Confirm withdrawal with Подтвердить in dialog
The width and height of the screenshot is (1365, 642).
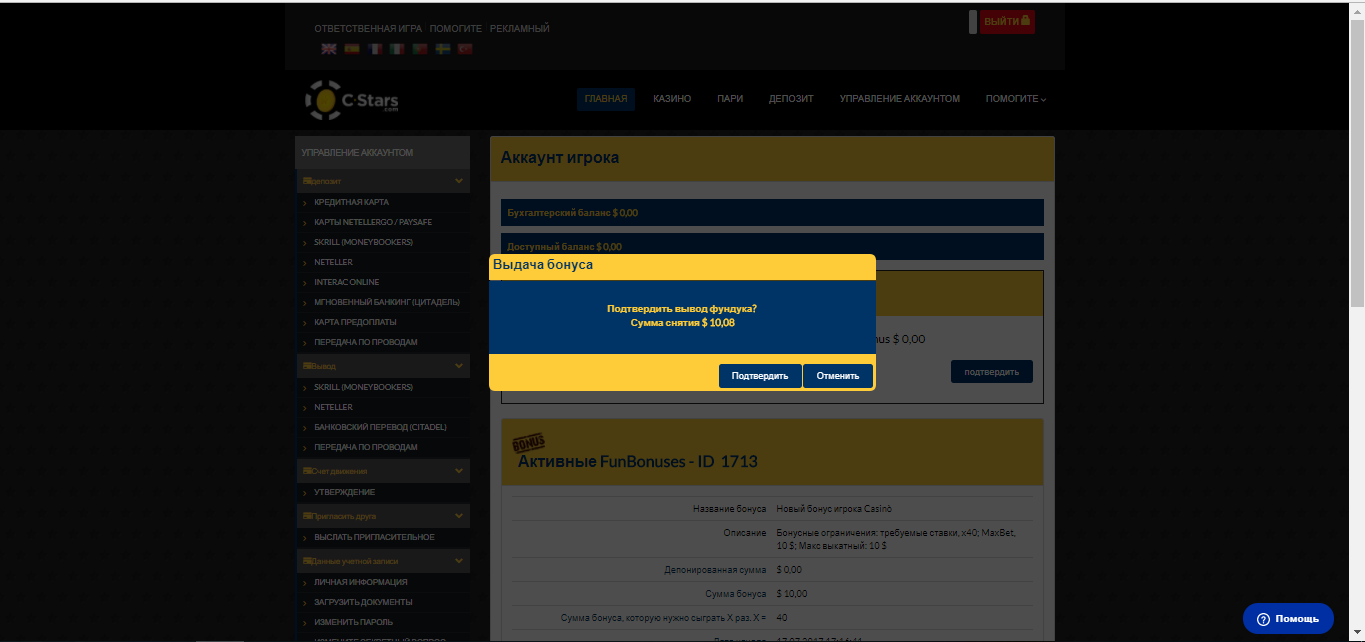(759, 376)
